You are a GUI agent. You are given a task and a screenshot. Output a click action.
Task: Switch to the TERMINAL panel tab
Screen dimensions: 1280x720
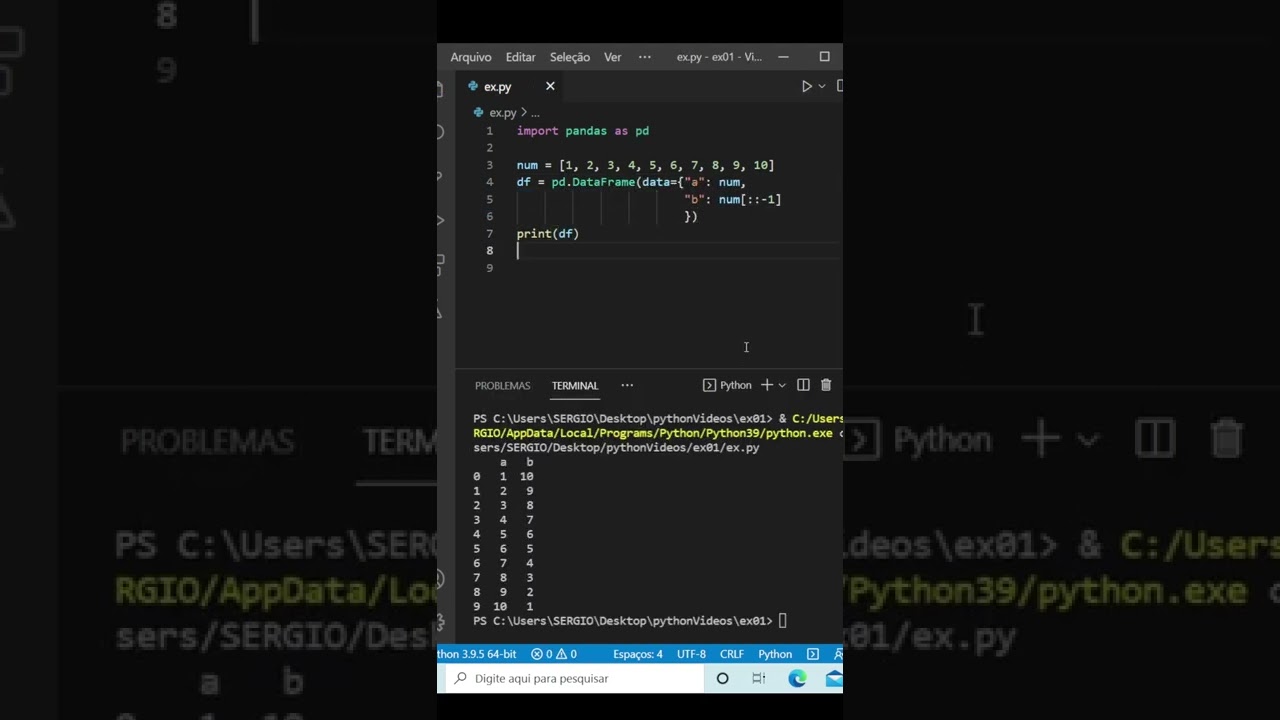pos(575,385)
